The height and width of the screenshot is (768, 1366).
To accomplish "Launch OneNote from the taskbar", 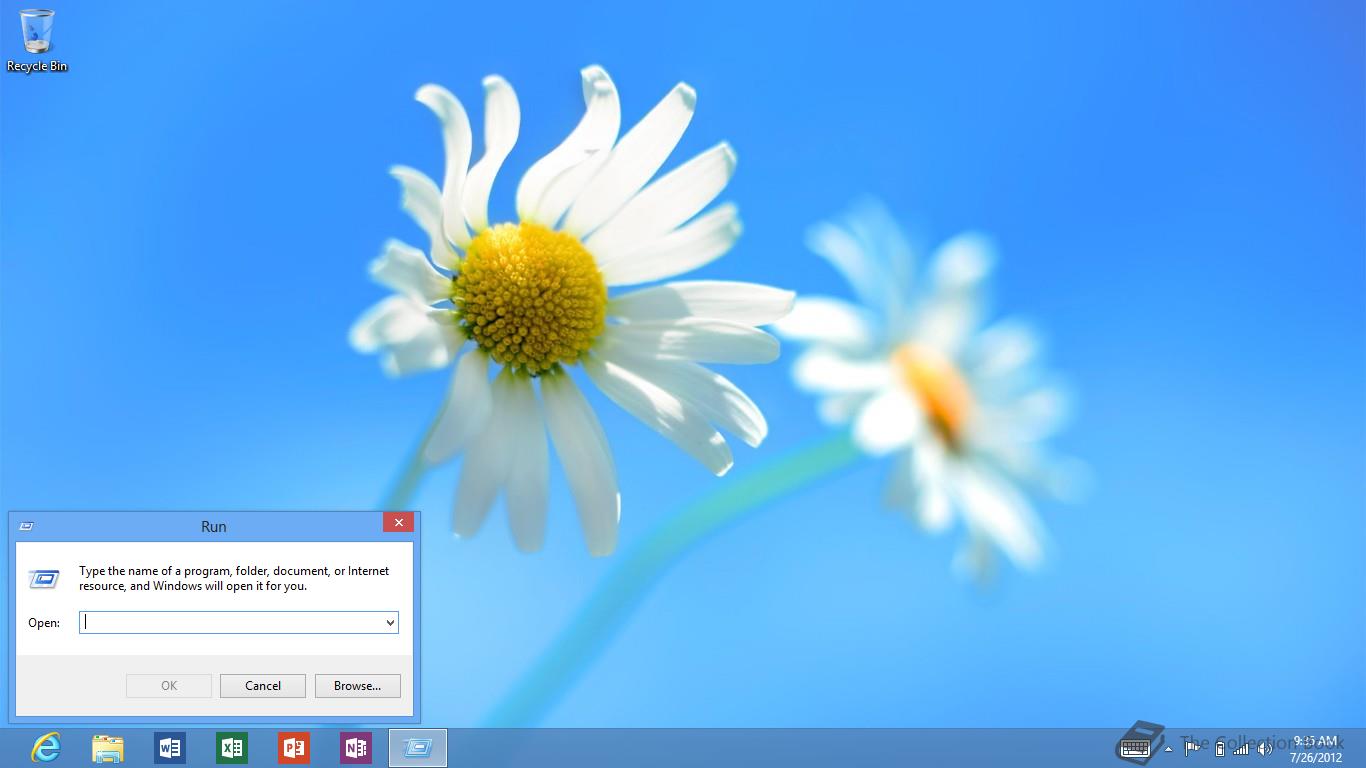I will [356, 747].
